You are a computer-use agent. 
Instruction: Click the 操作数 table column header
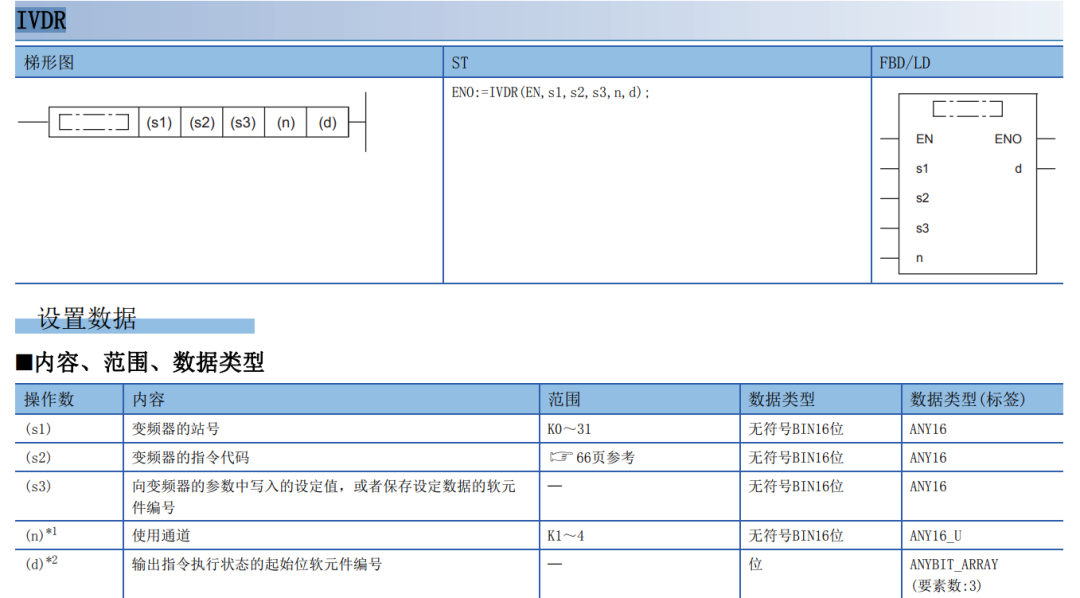(x=50, y=399)
